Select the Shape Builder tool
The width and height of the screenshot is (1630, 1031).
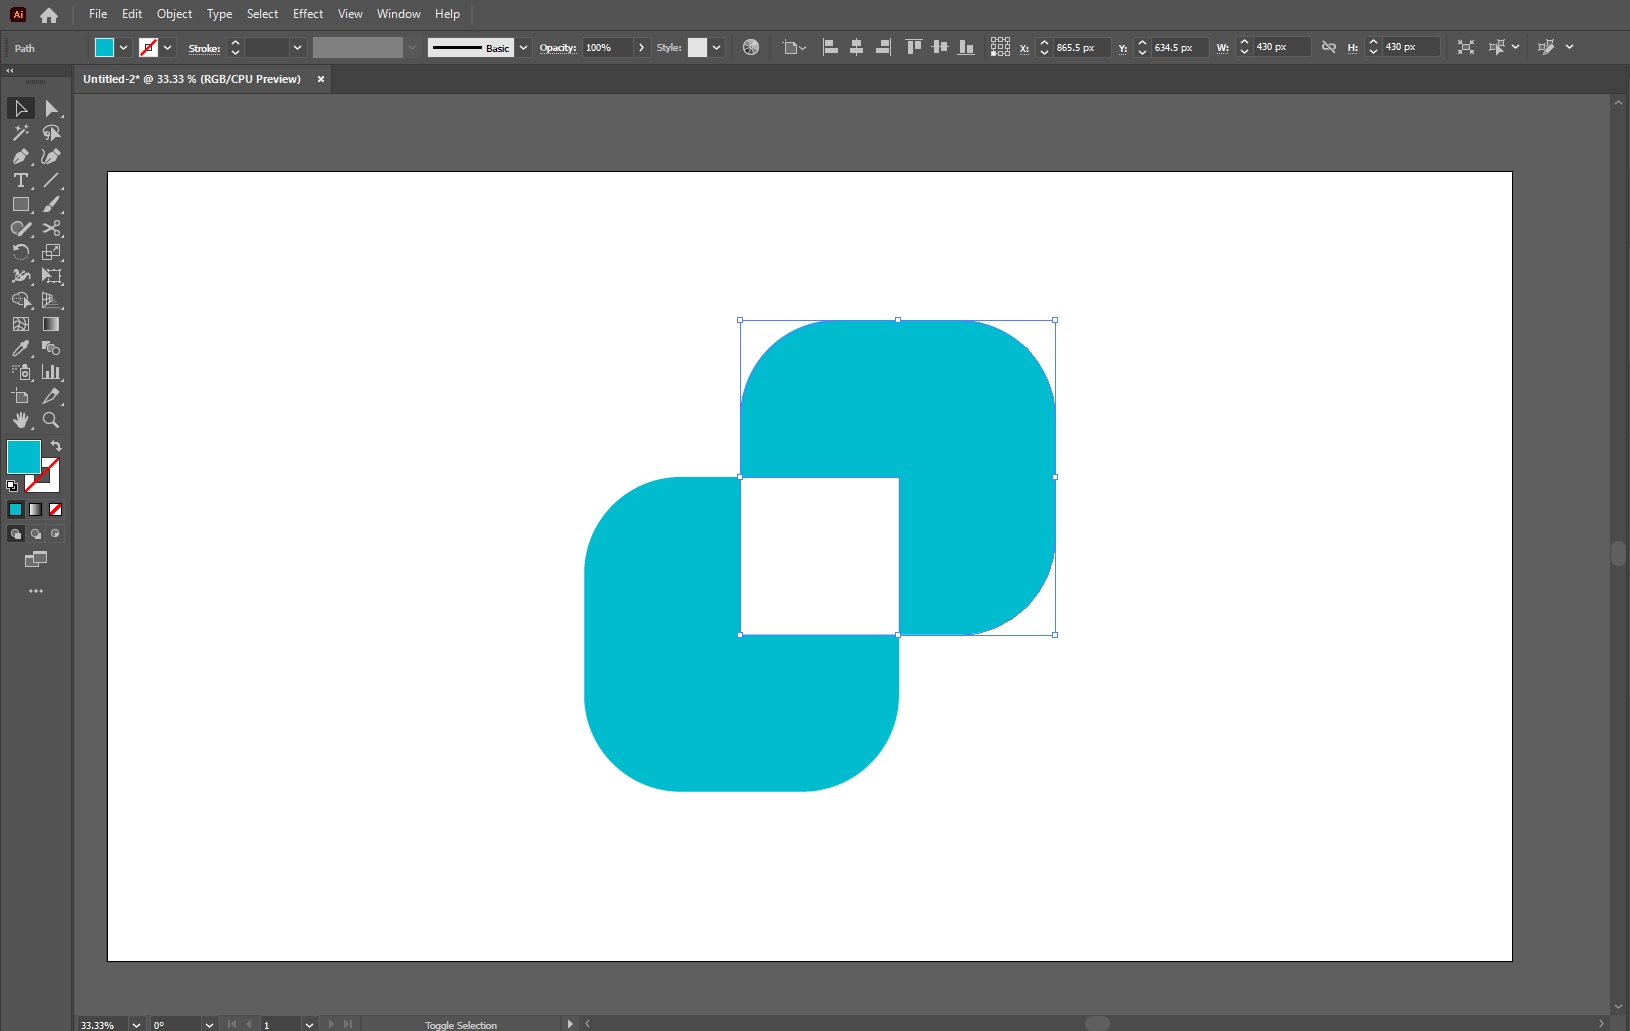pyautogui.click(x=20, y=300)
